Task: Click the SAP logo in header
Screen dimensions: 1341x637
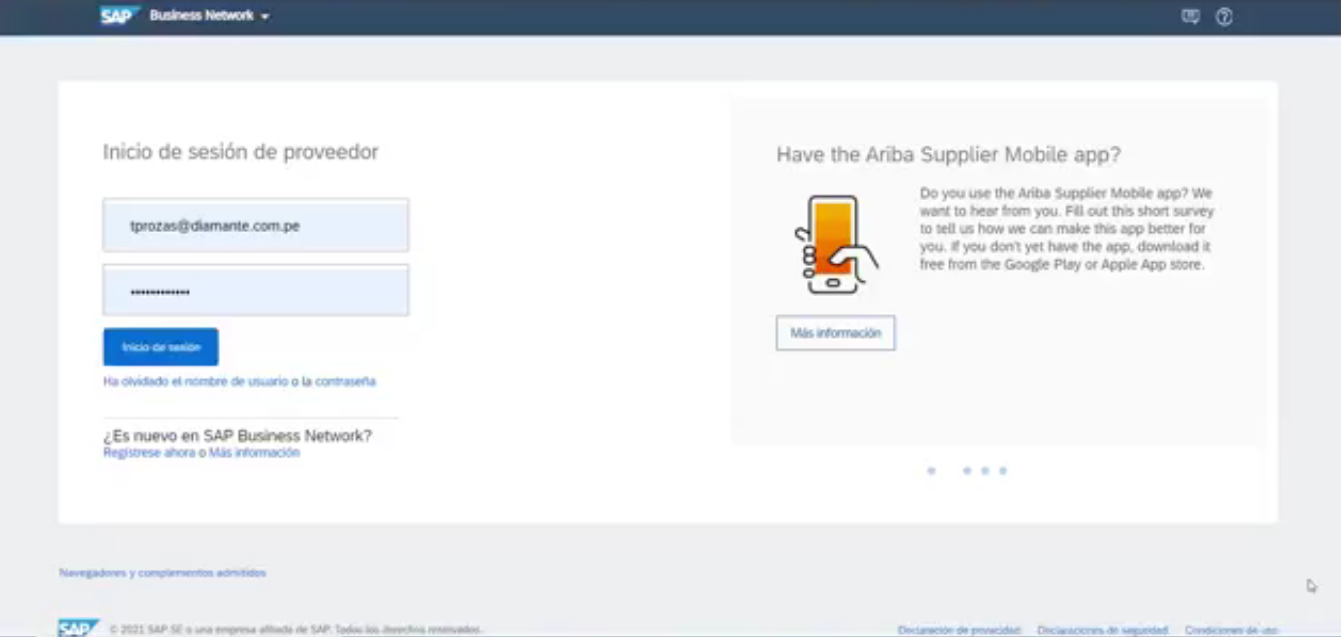Action: coord(119,16)
